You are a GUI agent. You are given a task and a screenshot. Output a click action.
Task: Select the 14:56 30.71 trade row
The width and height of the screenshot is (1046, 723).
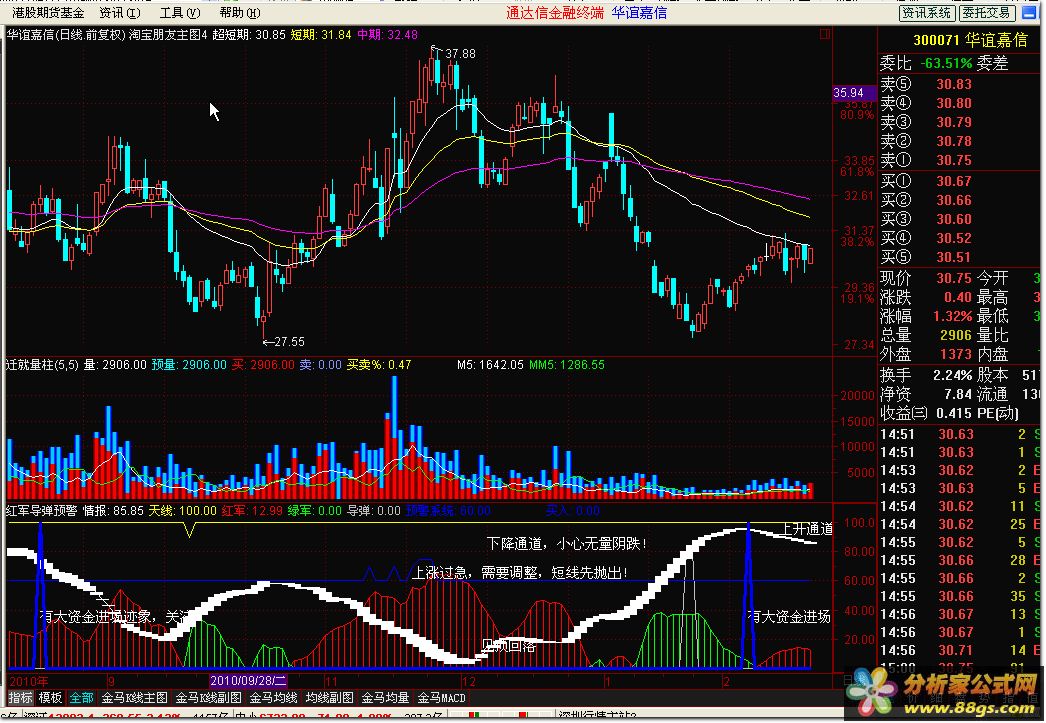[x=960, y=650]
